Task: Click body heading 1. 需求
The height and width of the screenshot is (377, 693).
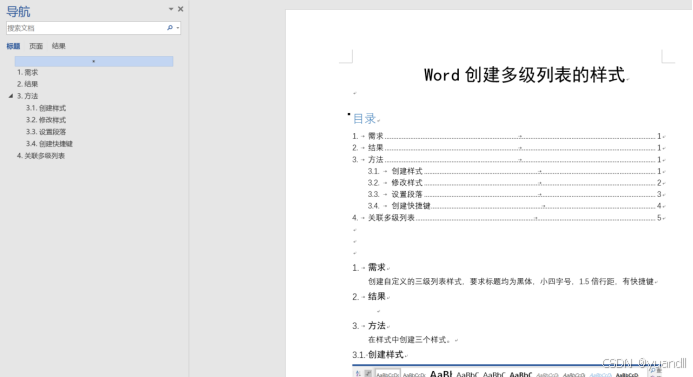Action: [x=369, y=267]
